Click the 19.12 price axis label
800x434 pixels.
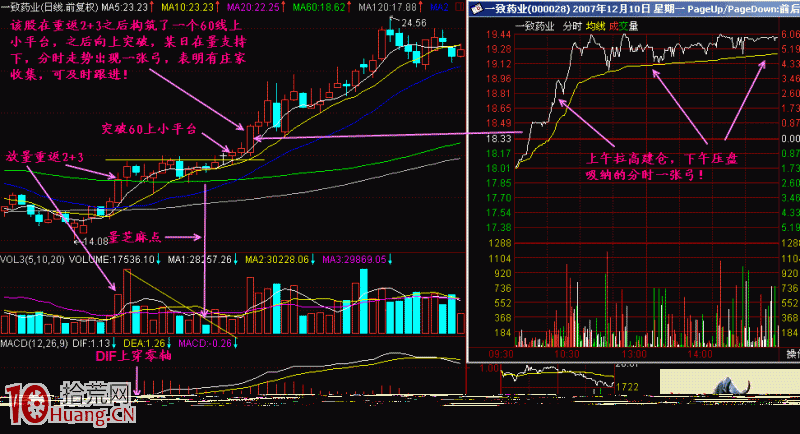(498, 64)
